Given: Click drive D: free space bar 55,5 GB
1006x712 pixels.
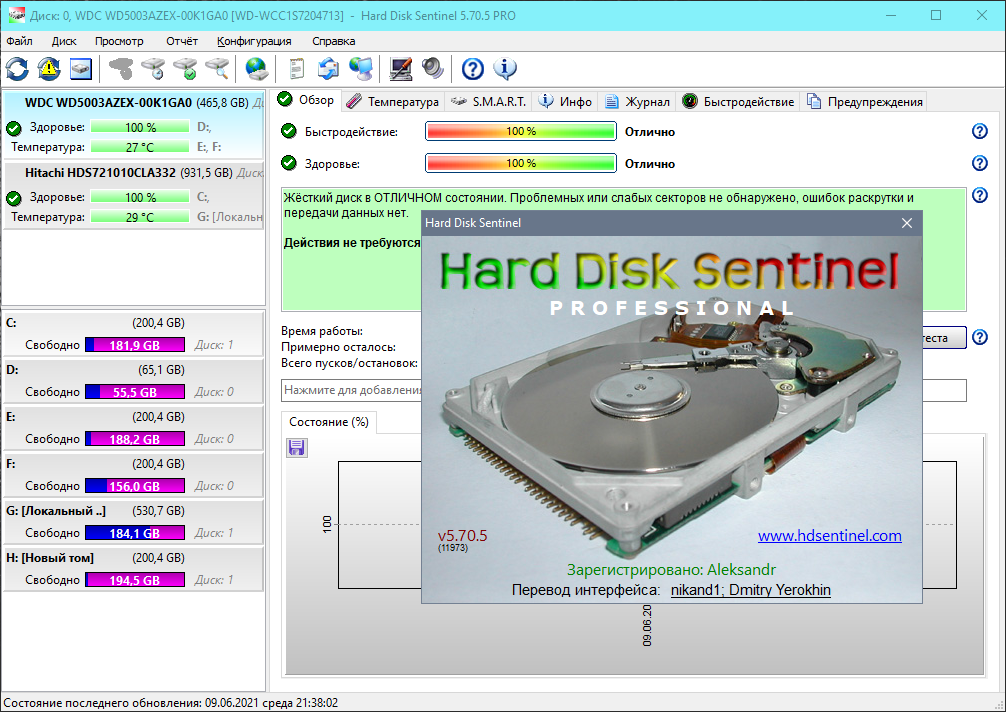Looking at the screenshot, I should tap(135, 392).
